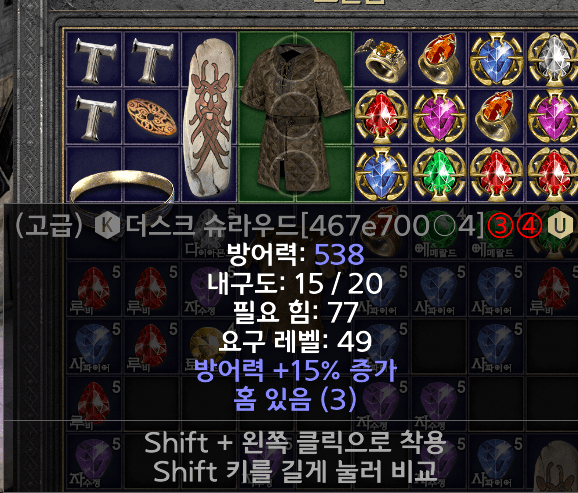Select the blue jewel left of green jewel
This screenshot has height=493, width=578.
[382, 174]
